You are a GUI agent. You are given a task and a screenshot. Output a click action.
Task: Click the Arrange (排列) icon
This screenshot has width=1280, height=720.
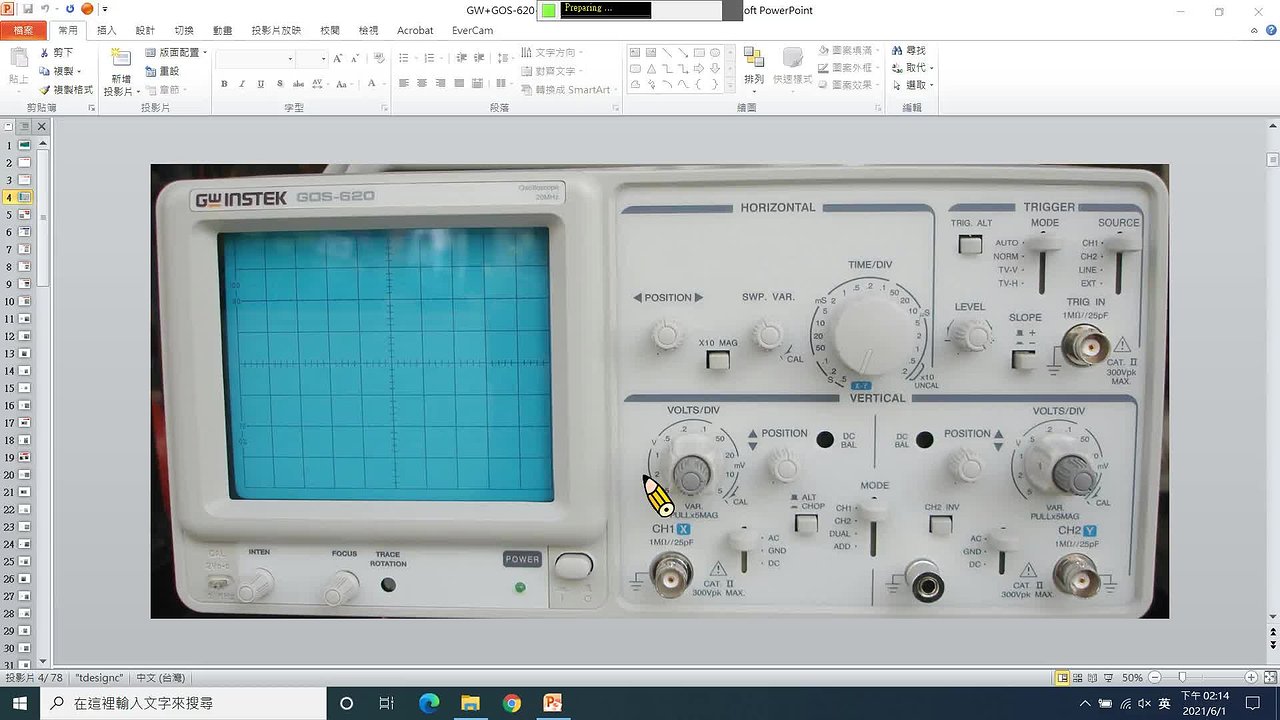[754, 58]
